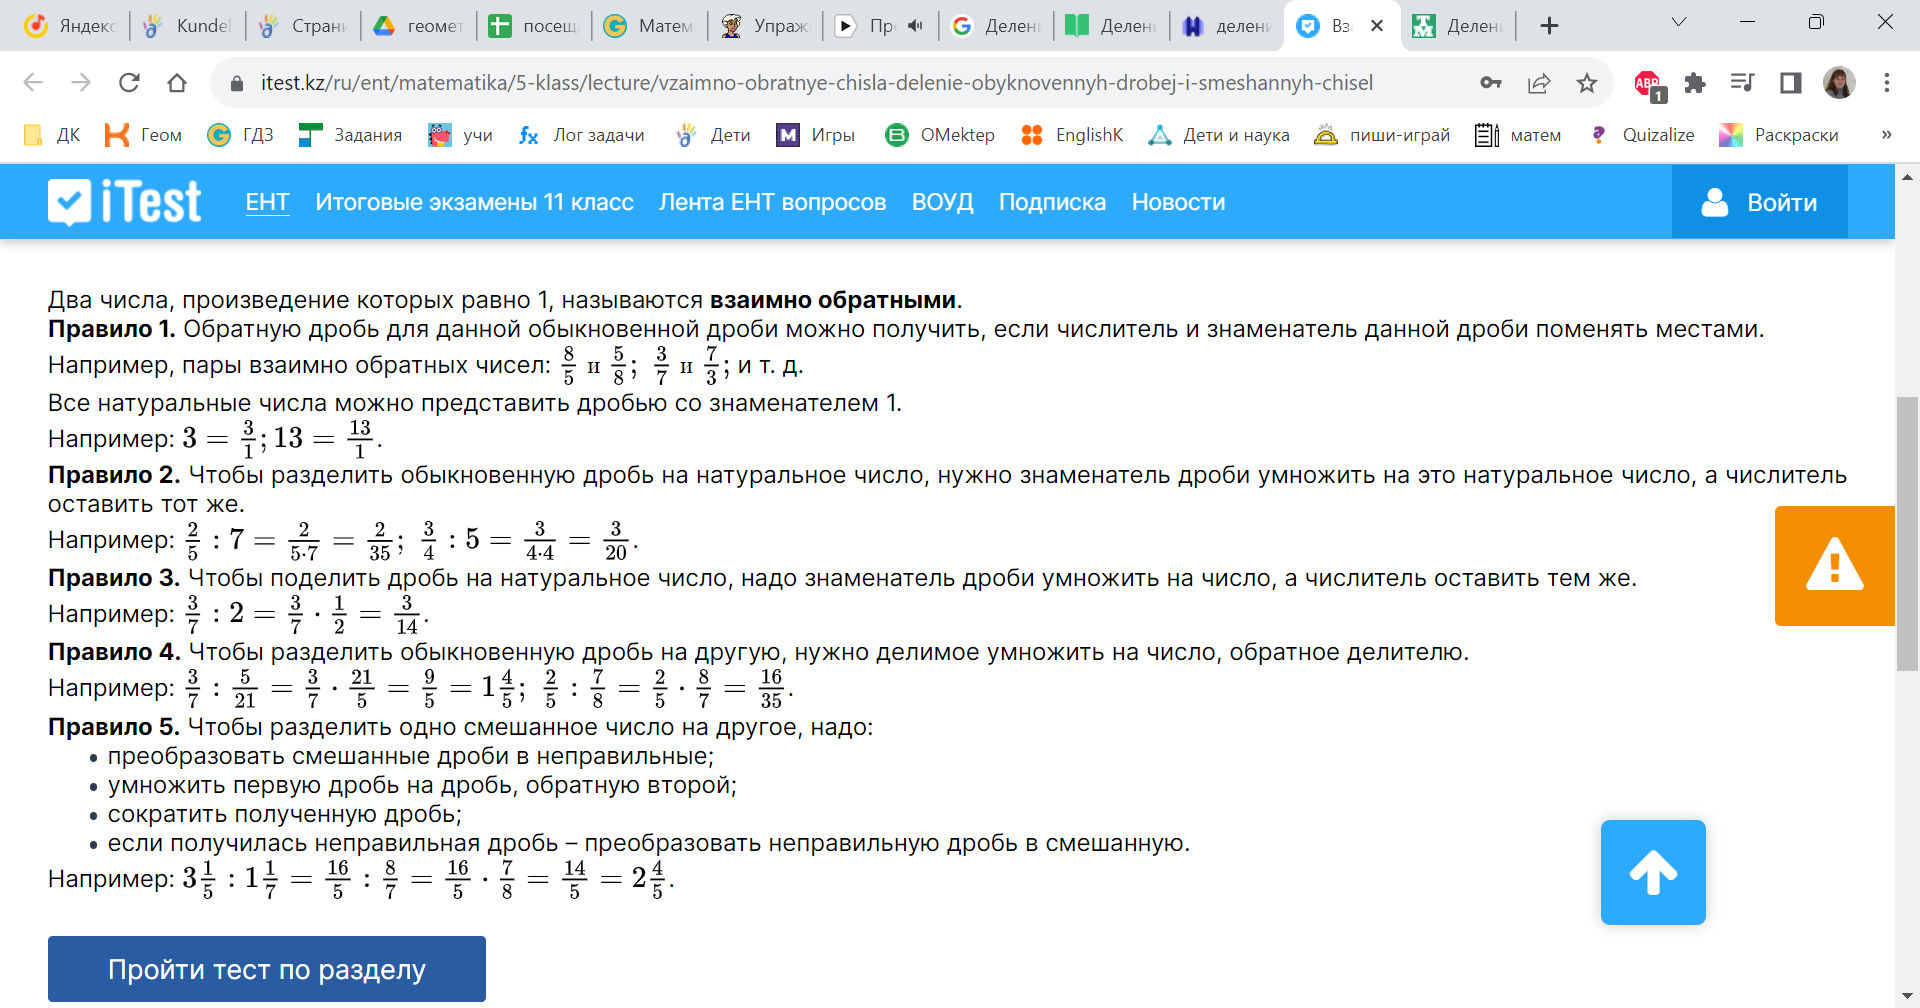Switch to the геометрия Drive tab
1920x1008 pixels.
[418, 26]
